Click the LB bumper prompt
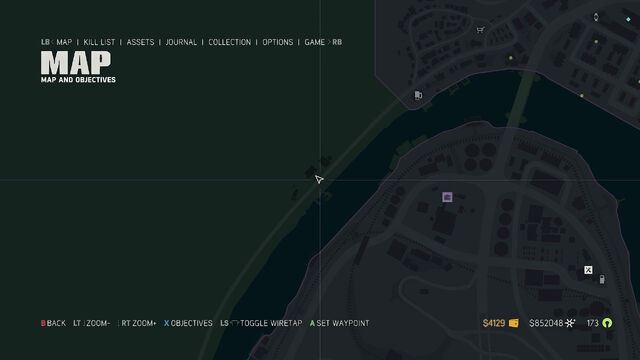Viewport: 640px width, 360px height. [45, 42]
